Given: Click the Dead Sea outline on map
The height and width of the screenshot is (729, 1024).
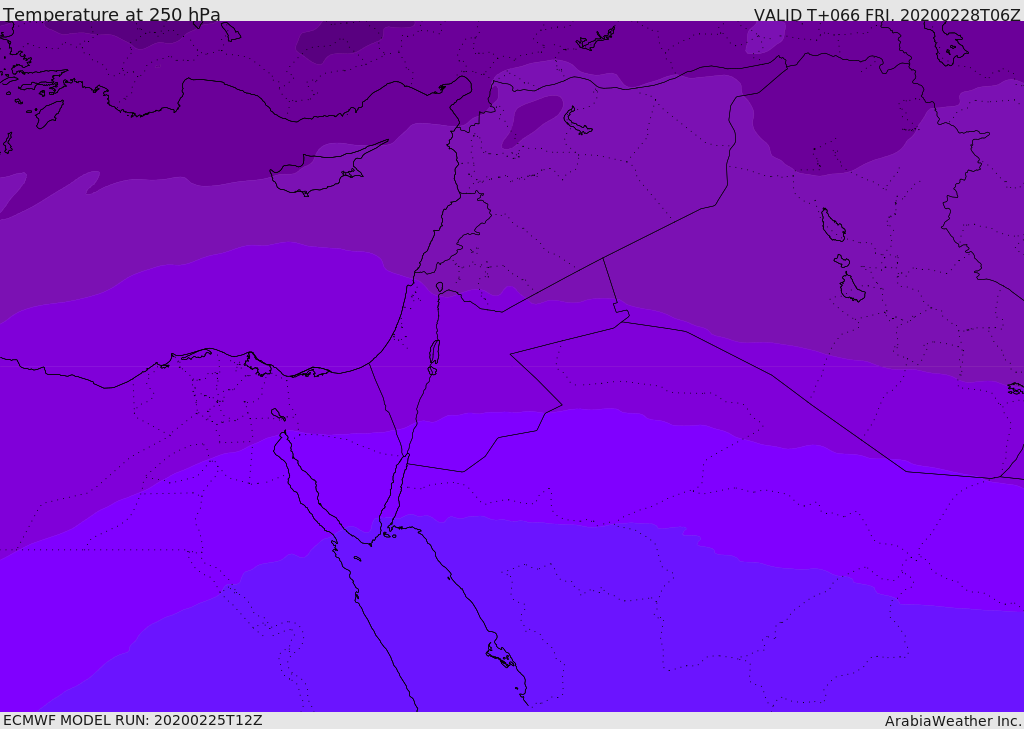Looking at the screenshot, I should click(434, 353).
